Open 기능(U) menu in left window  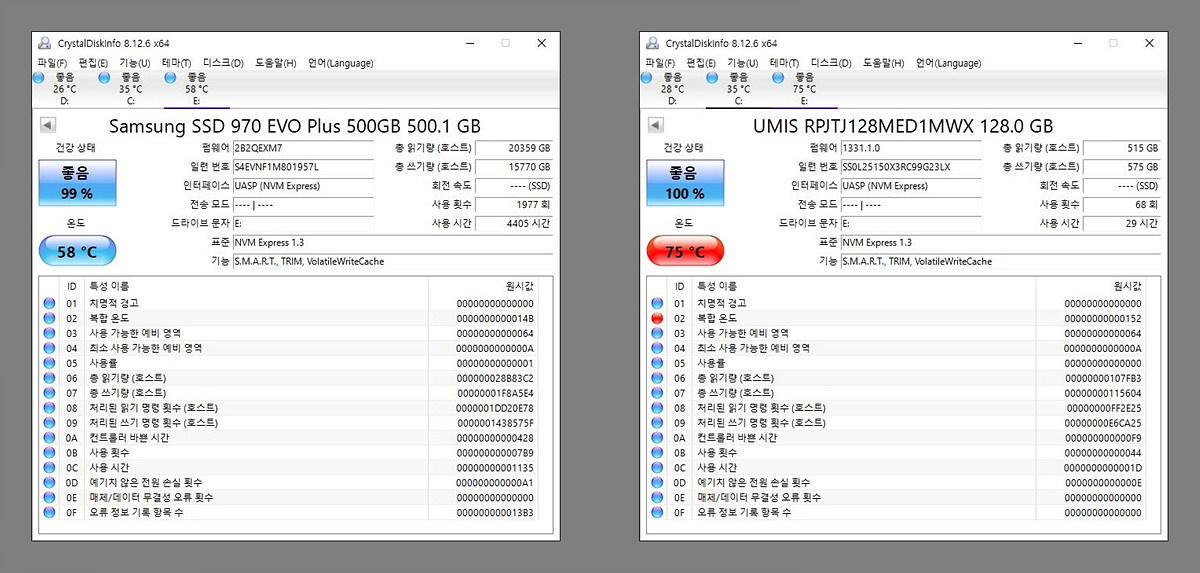134,63
